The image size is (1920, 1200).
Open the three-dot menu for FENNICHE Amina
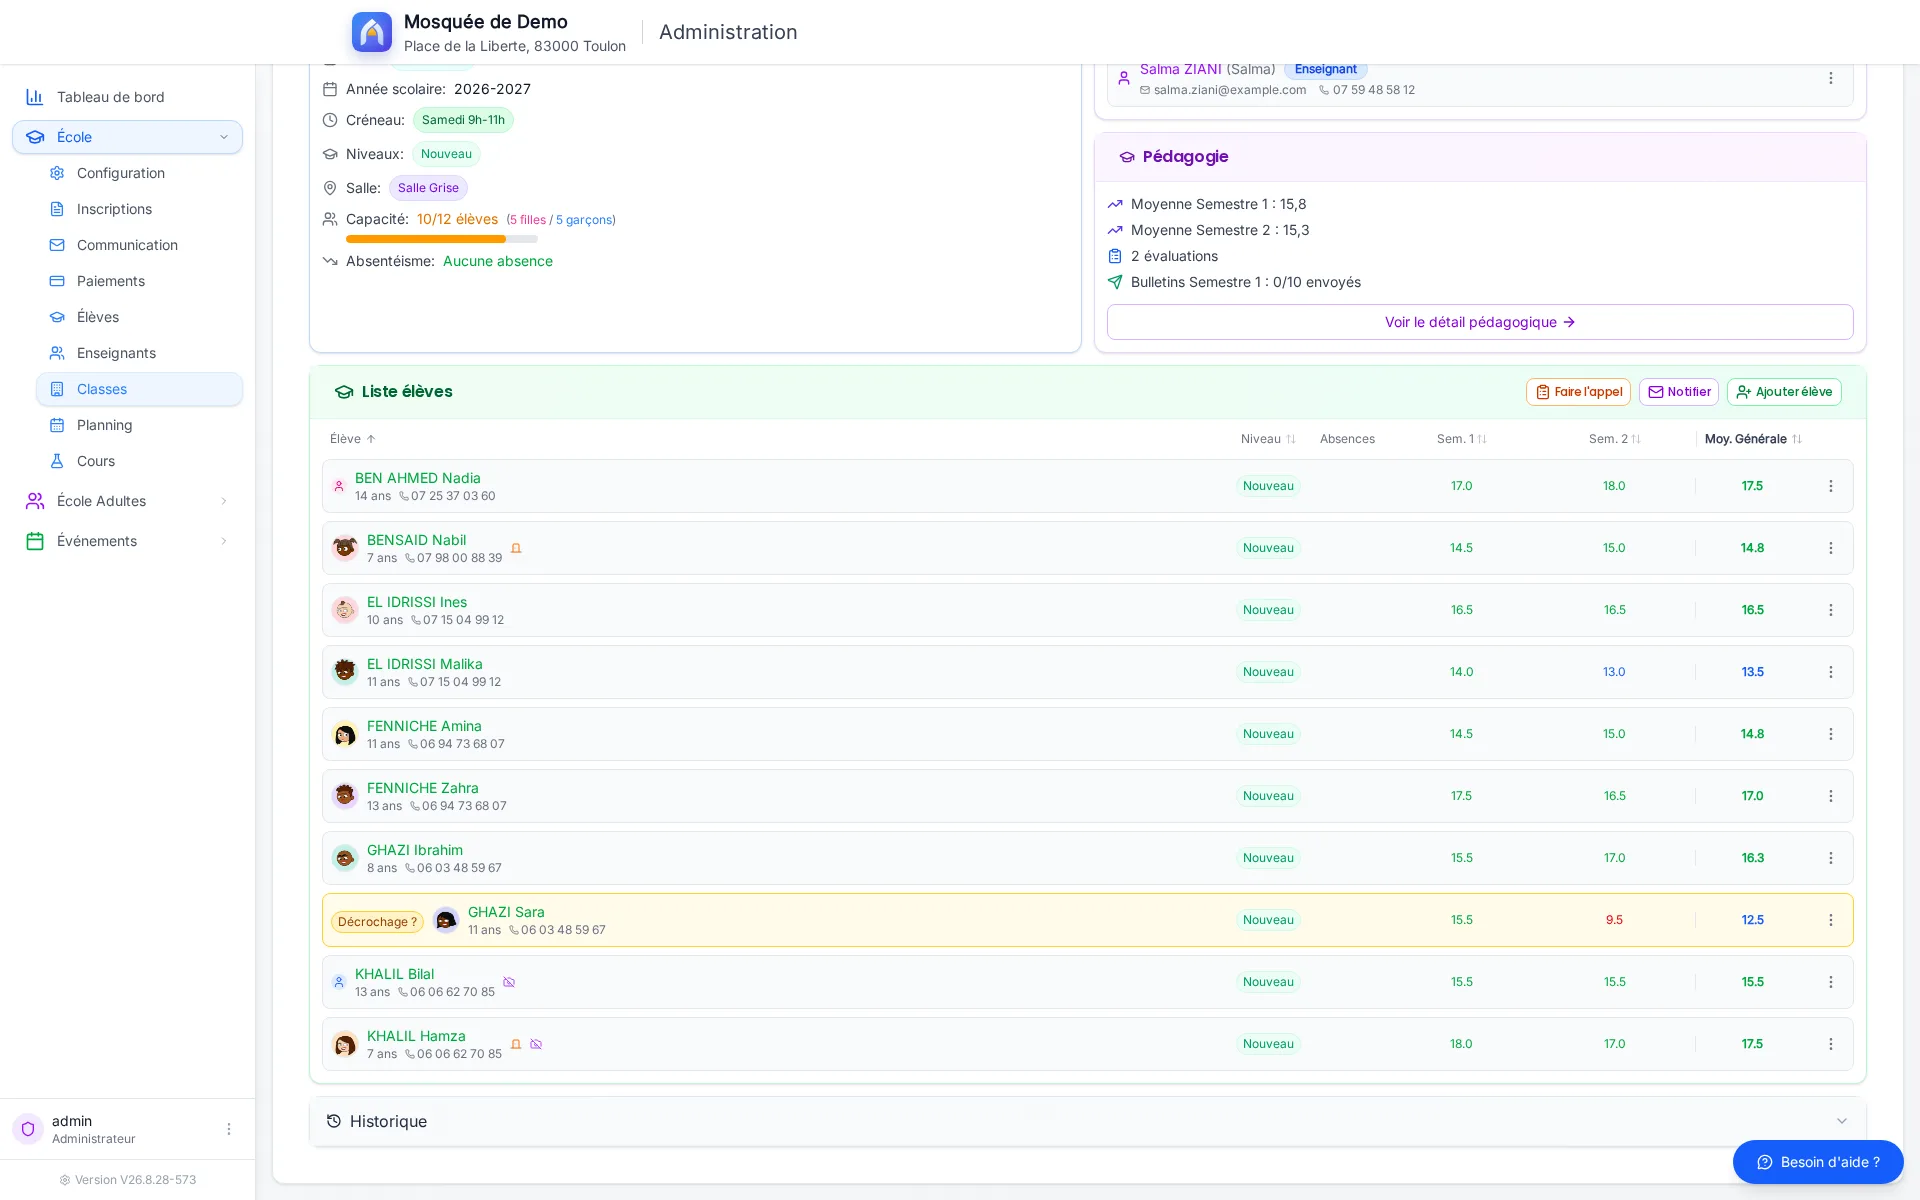pos(1831,734)
